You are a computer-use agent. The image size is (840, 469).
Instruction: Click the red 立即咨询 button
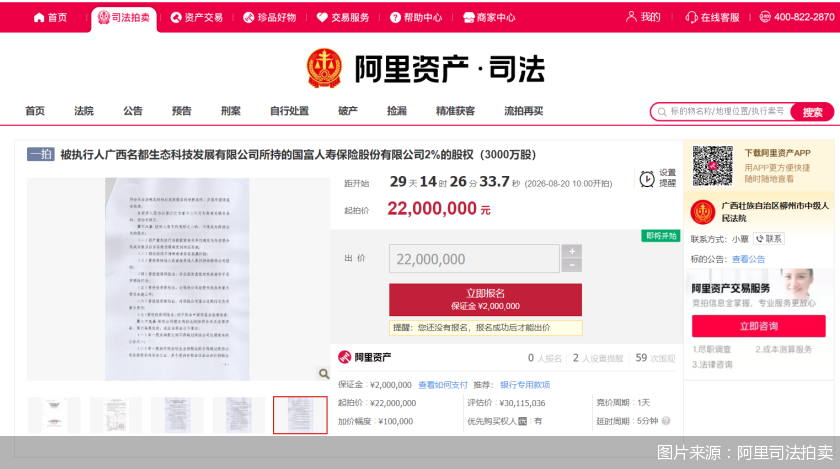pos(759,326)
